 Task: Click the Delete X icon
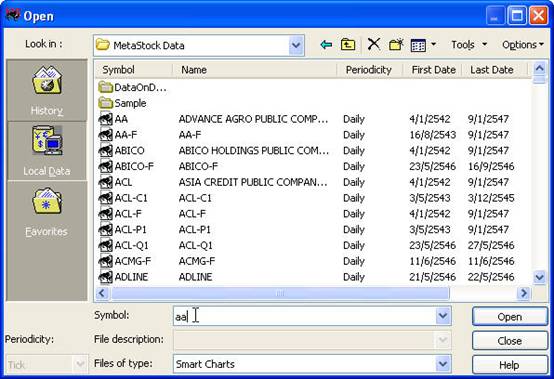tap(373, 45)
